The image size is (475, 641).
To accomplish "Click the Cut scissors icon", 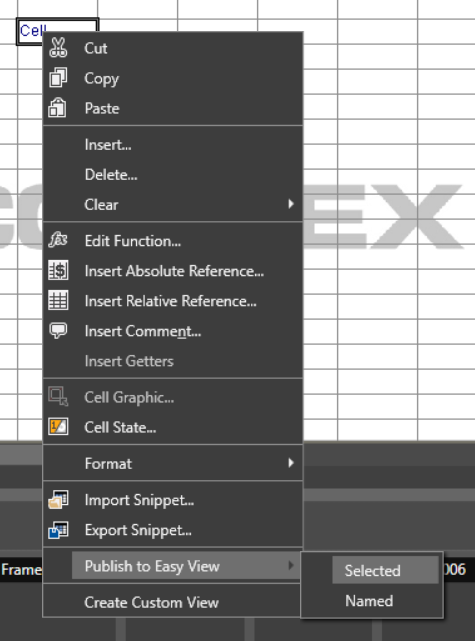I will coord(58,47).
